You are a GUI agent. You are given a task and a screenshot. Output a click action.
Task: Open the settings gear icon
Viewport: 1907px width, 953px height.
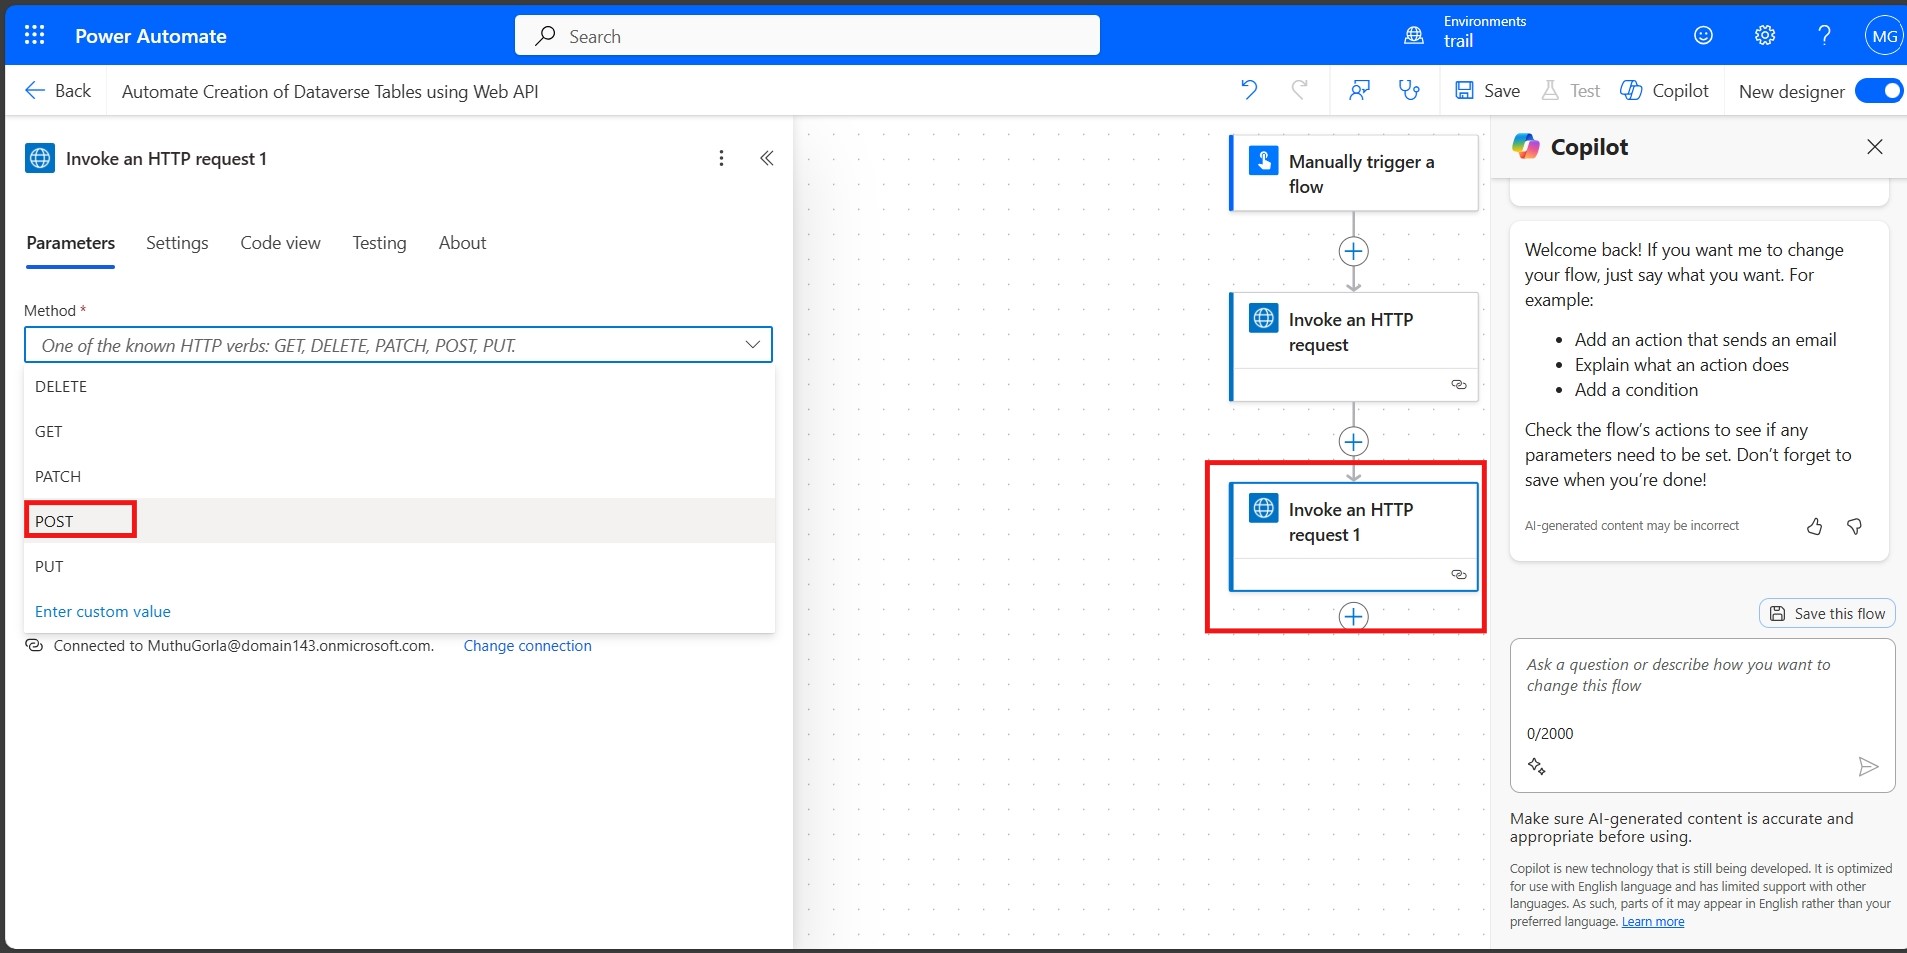(x=1764, y=36)
